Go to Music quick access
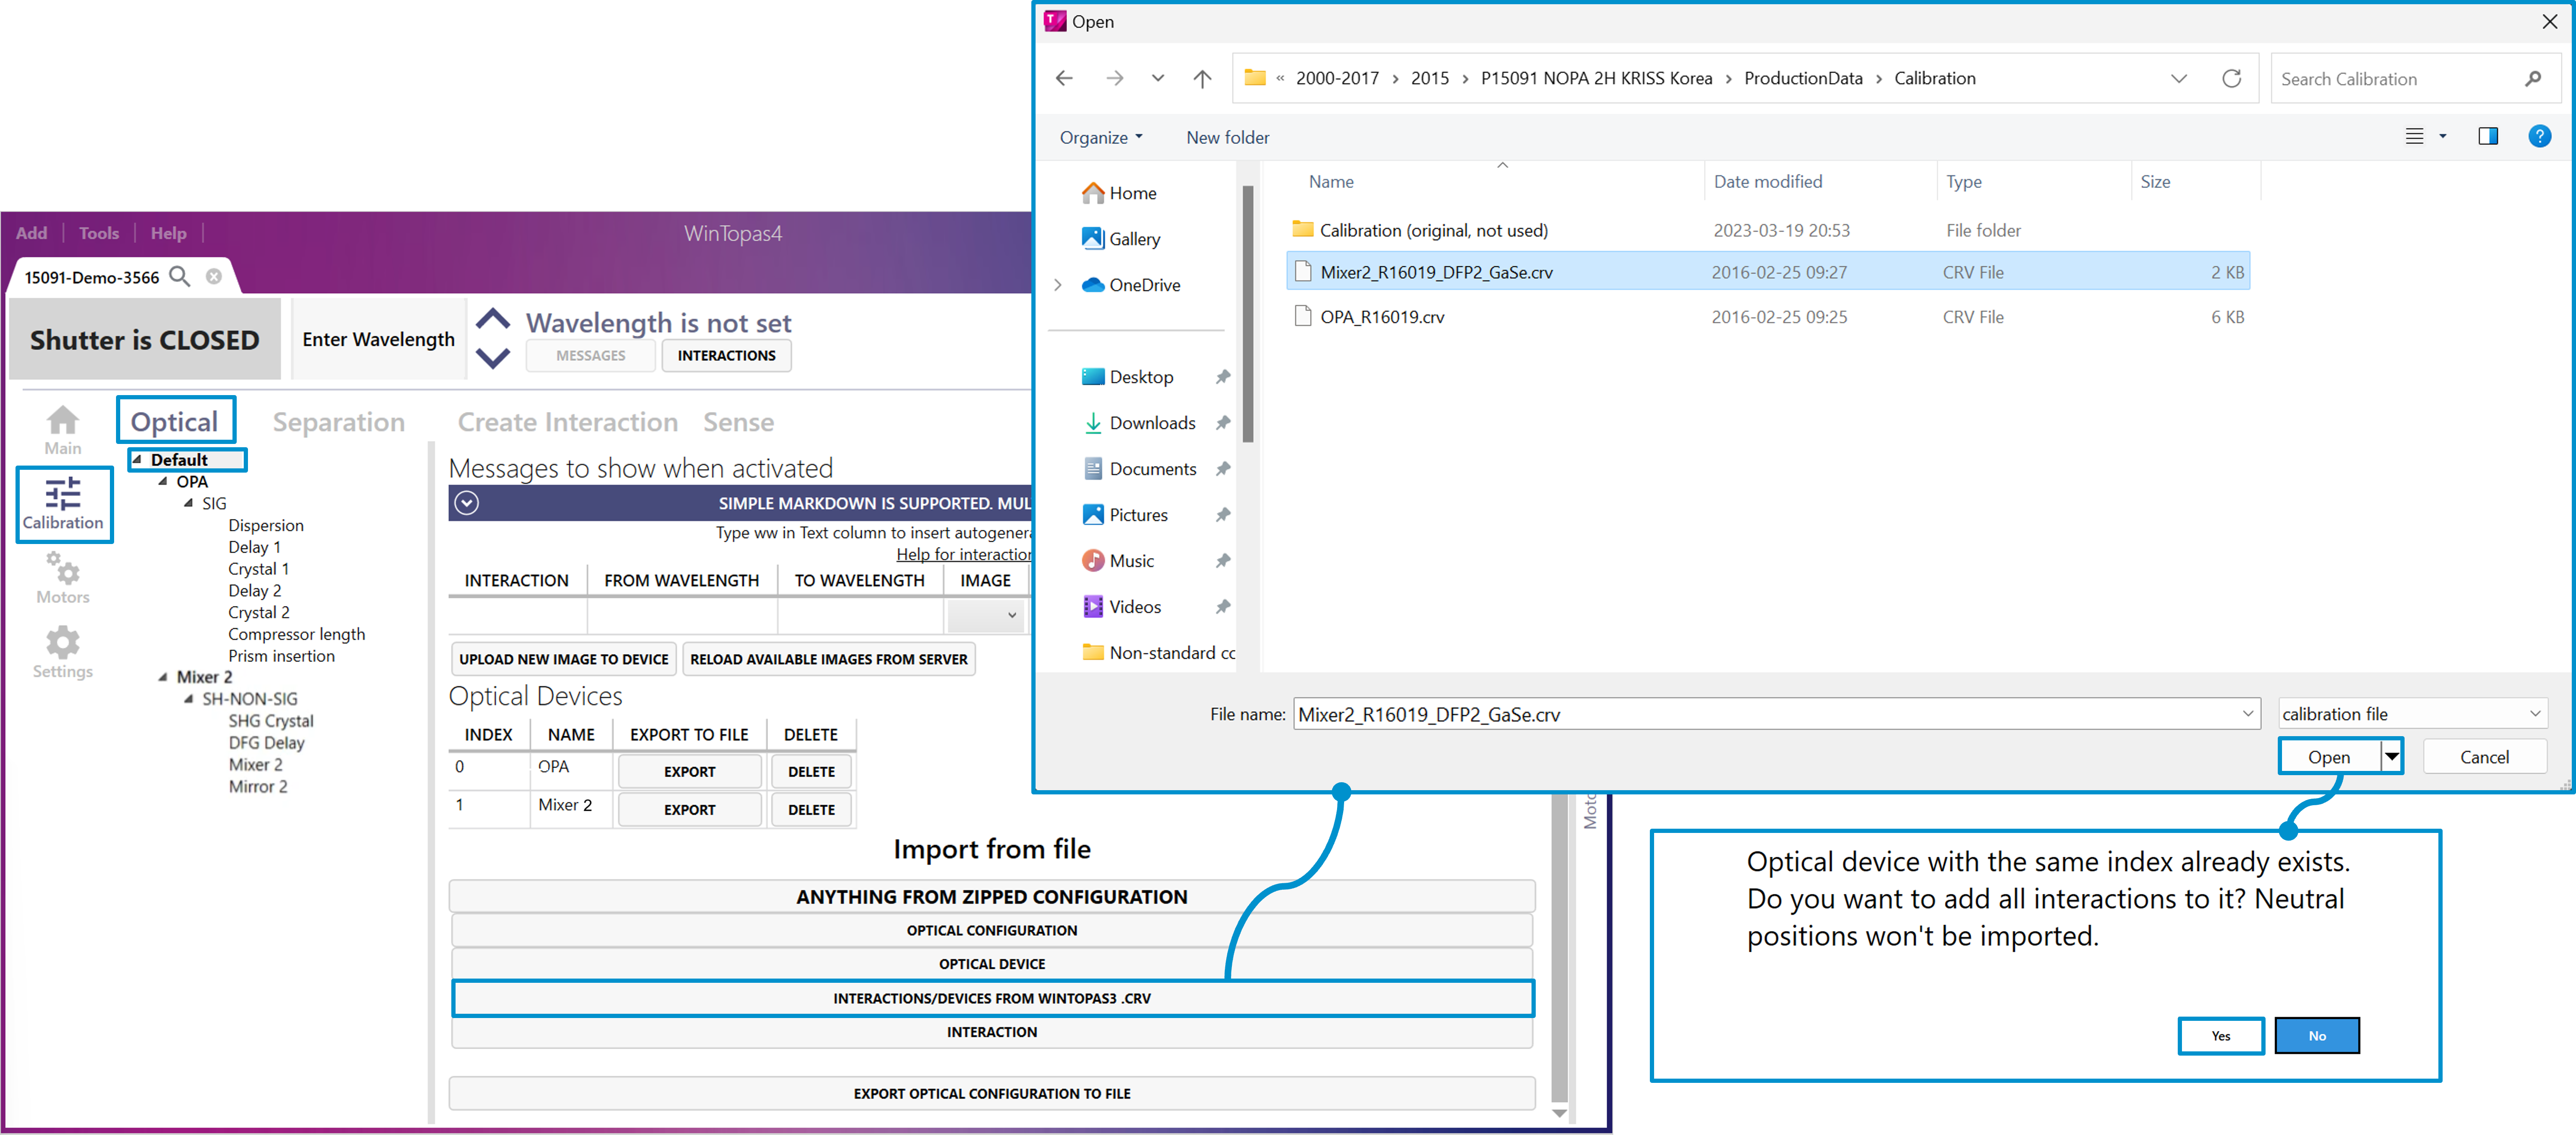Viewport: 2576px width, 1135px height. coord(1119,560)
